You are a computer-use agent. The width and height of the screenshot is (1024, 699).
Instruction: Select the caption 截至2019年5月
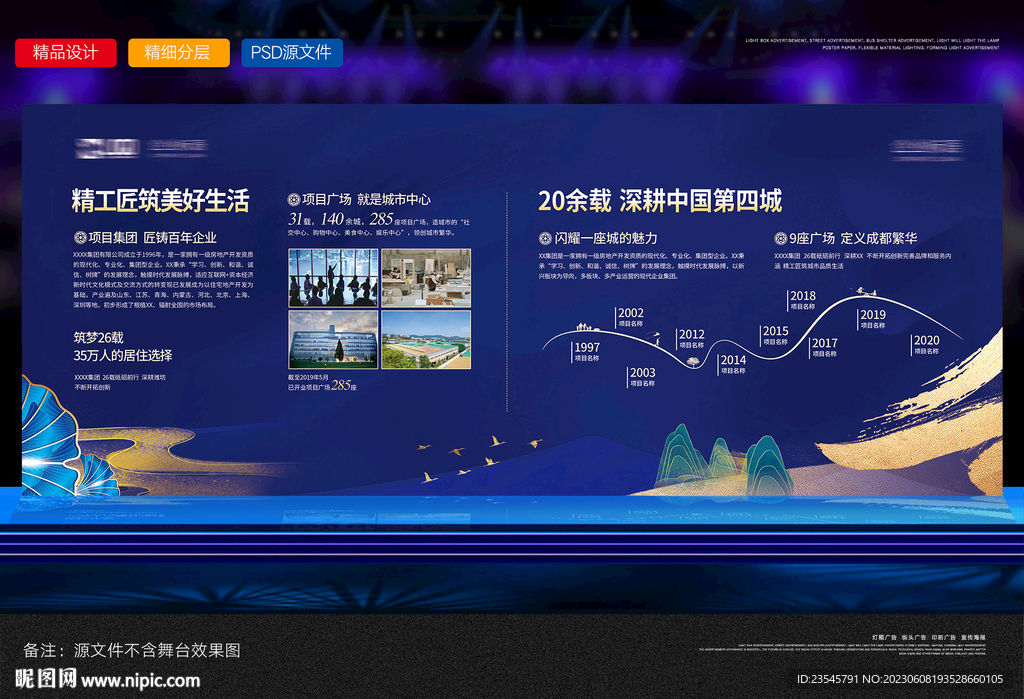308,377
